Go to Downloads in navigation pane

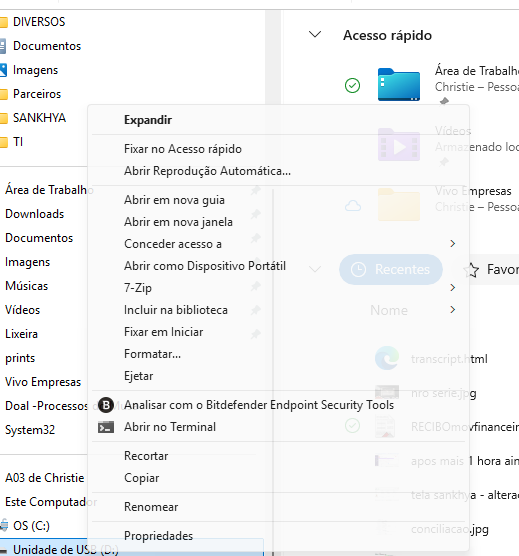click(x=34, y=214)
